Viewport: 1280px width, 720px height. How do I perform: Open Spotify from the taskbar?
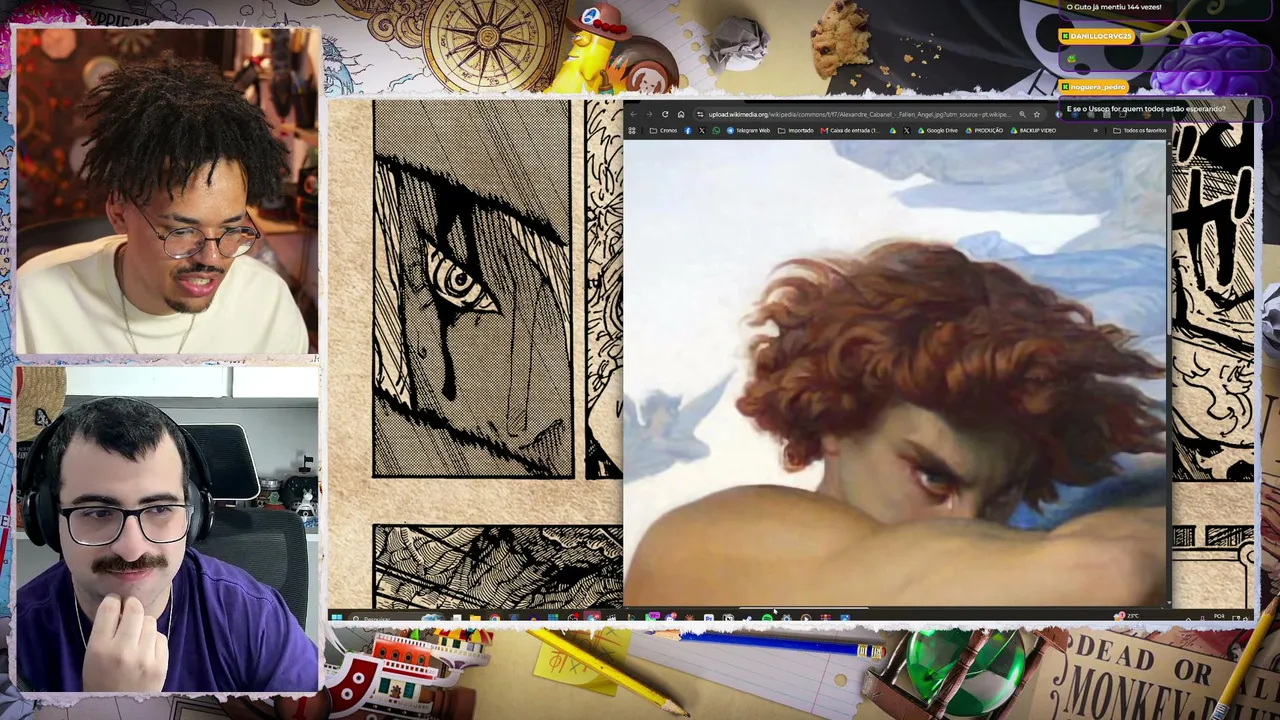(767, 618)
